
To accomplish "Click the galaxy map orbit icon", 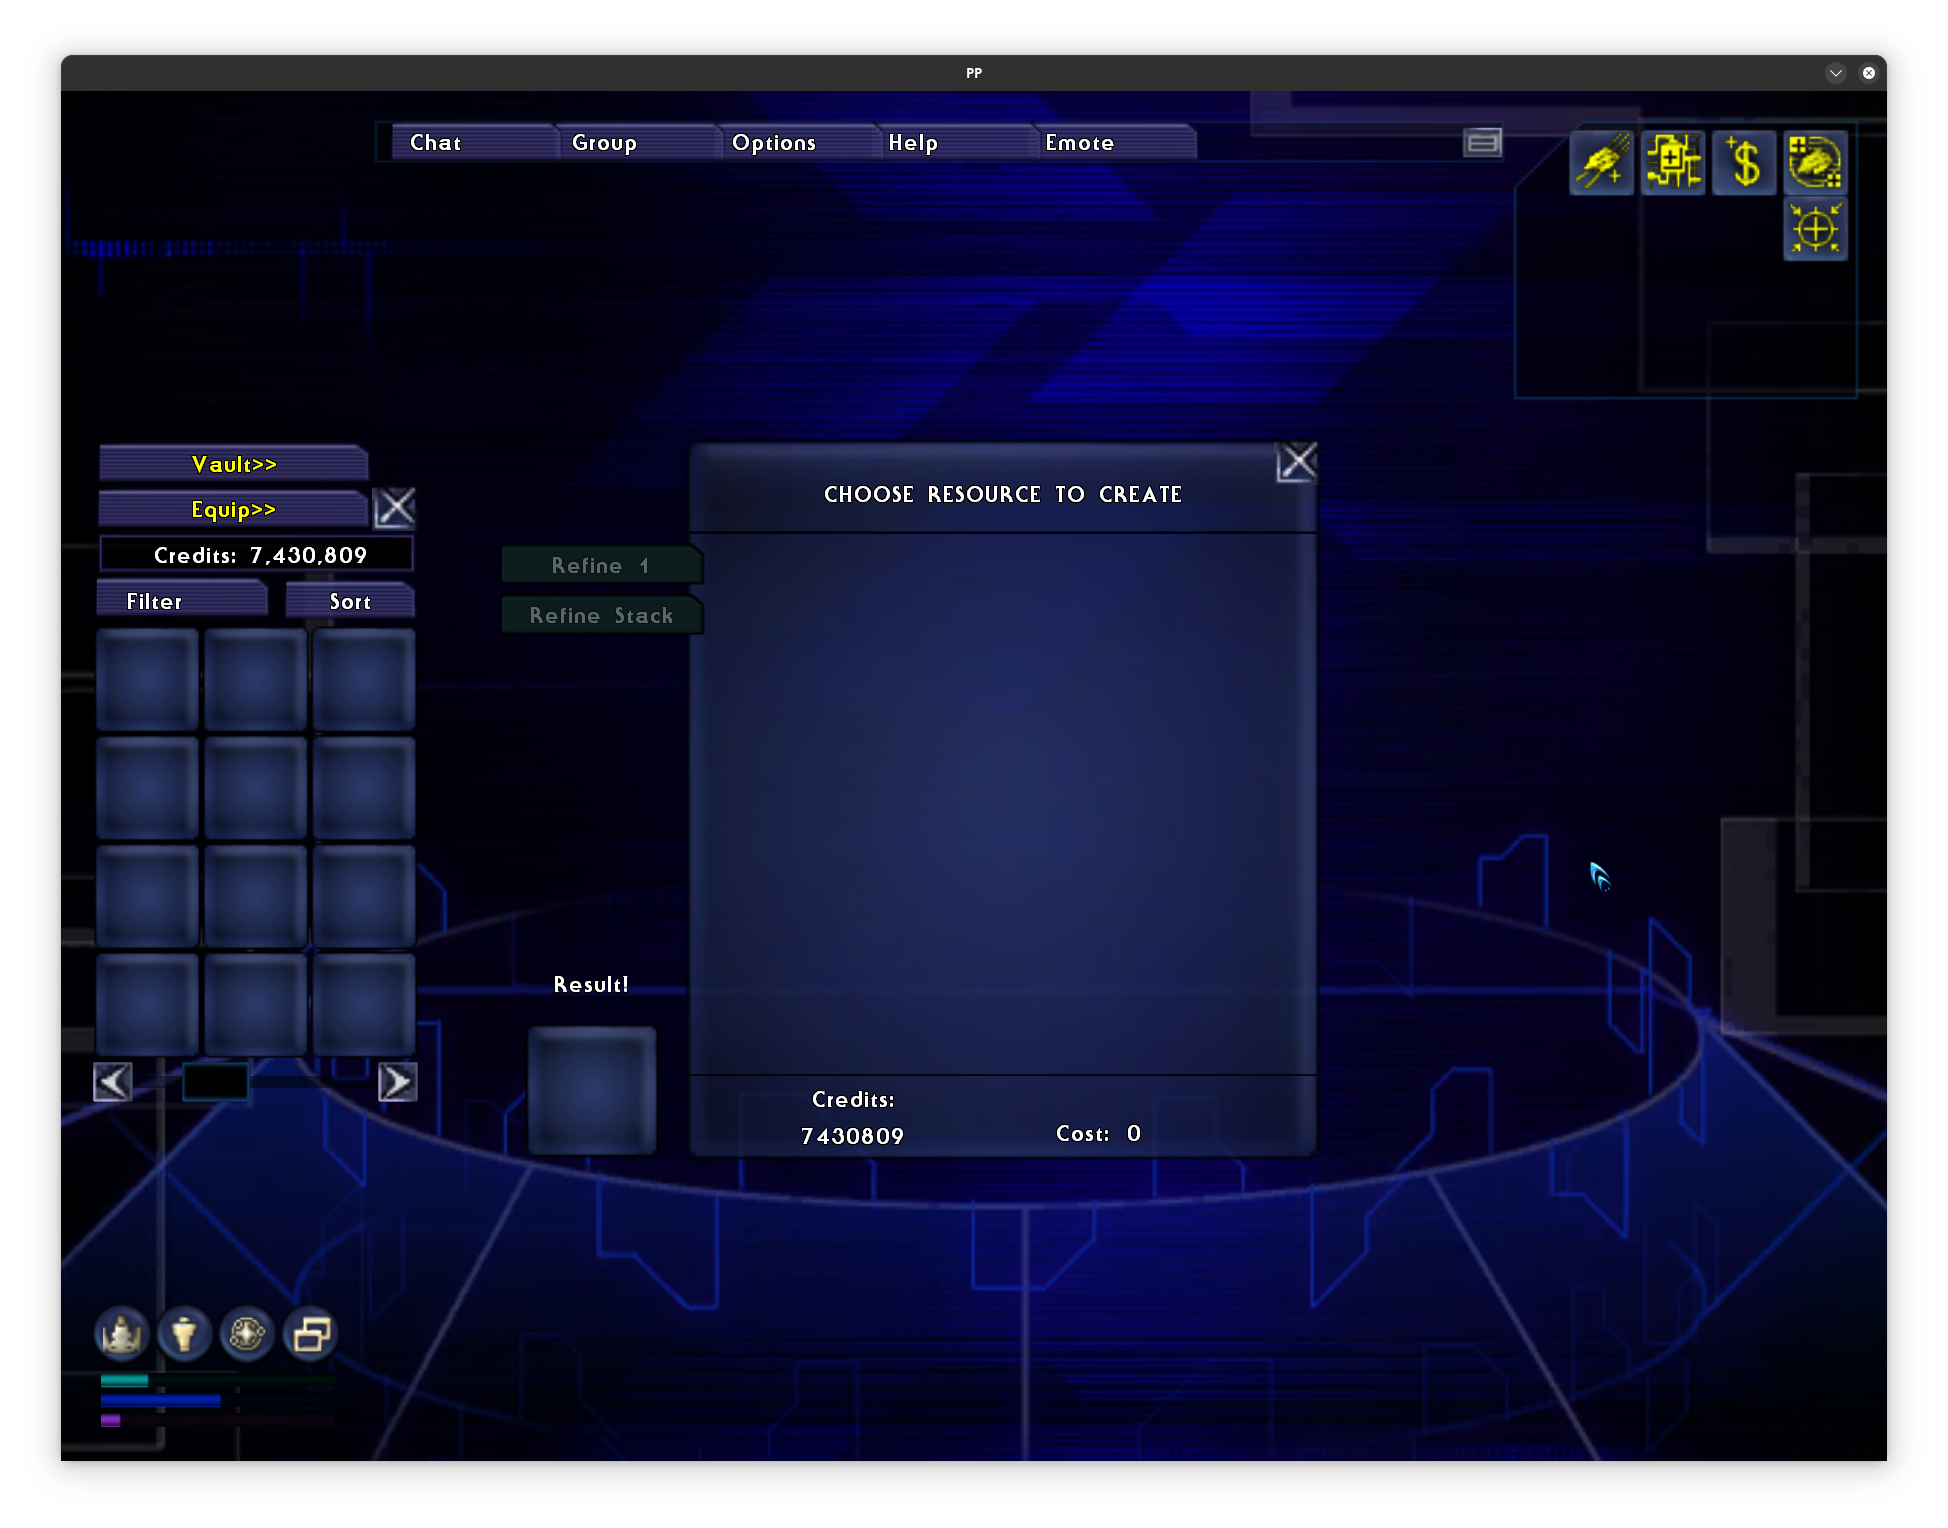I will [x=247, y=1334].
